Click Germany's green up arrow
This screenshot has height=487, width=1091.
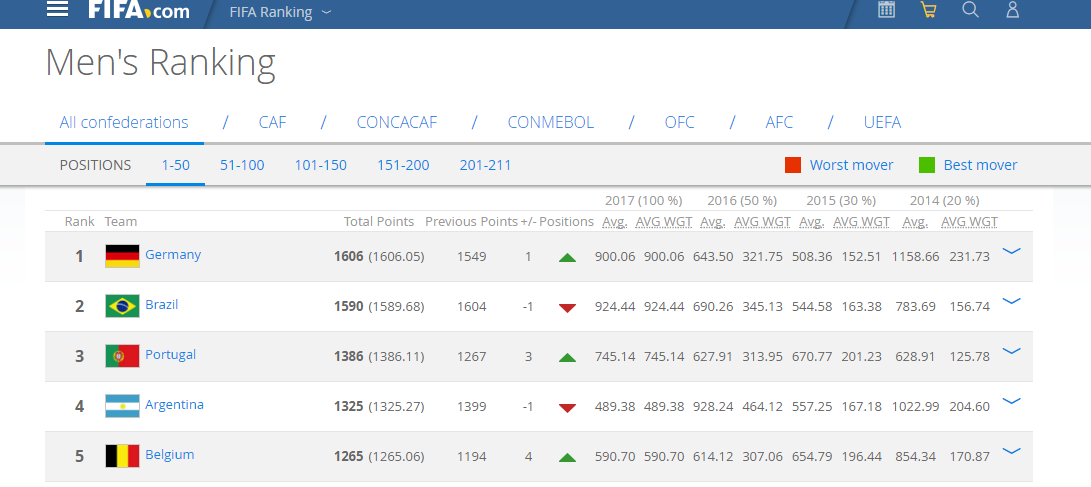pos(568,258)
